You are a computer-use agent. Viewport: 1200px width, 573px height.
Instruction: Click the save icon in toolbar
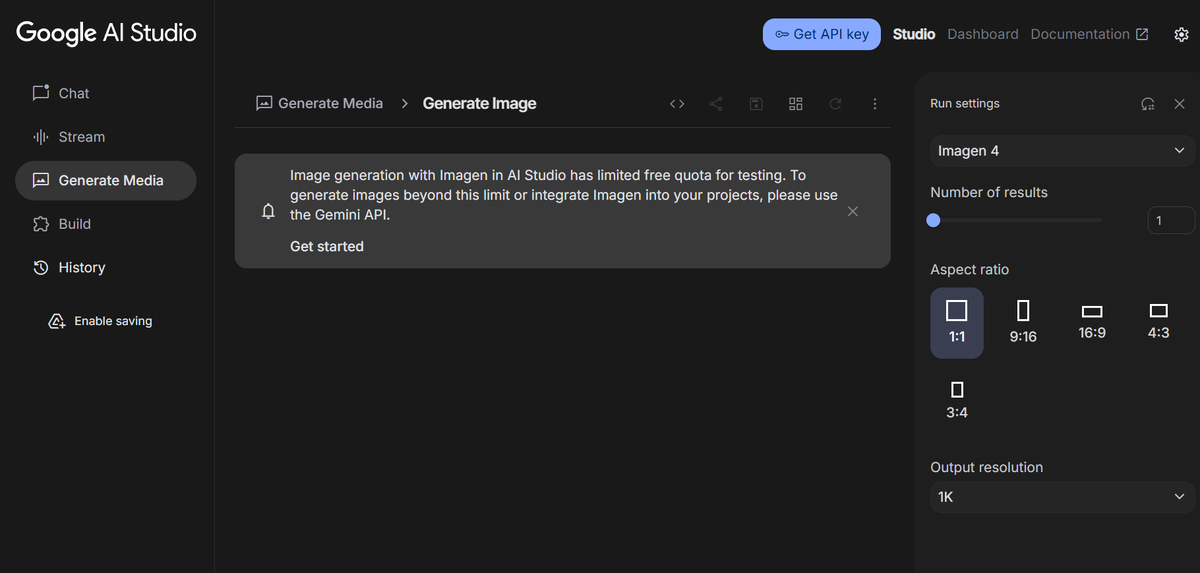pos(756,103)
